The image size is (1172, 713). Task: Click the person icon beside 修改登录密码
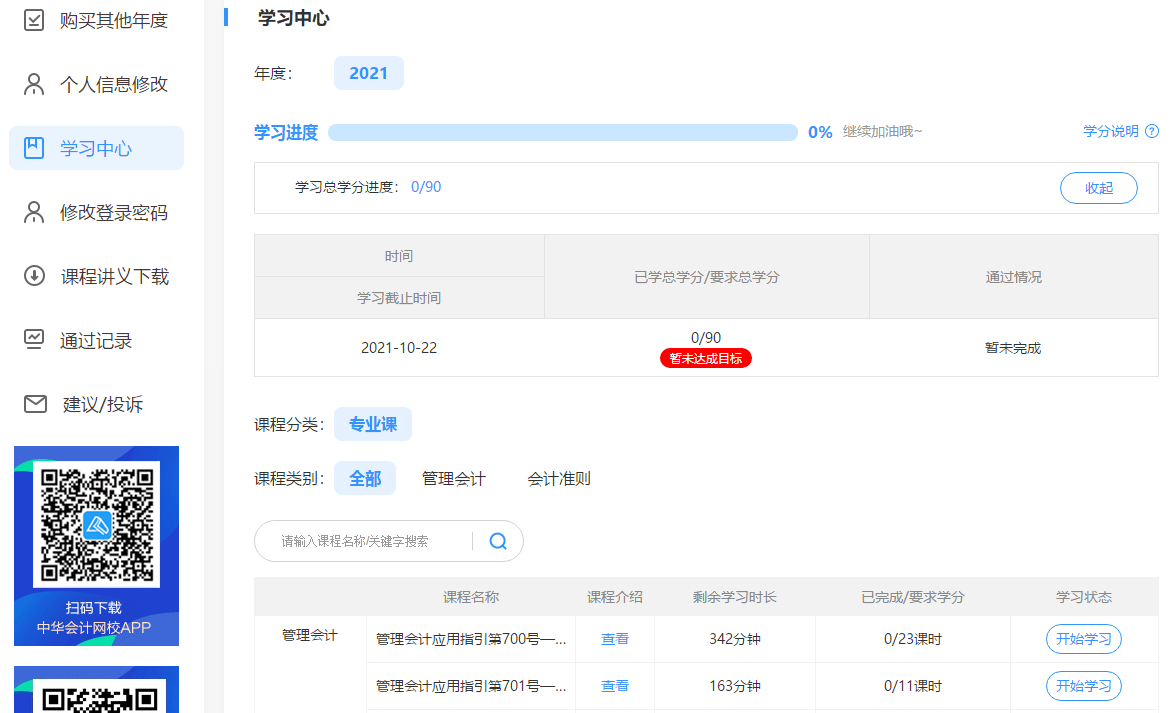34,212
